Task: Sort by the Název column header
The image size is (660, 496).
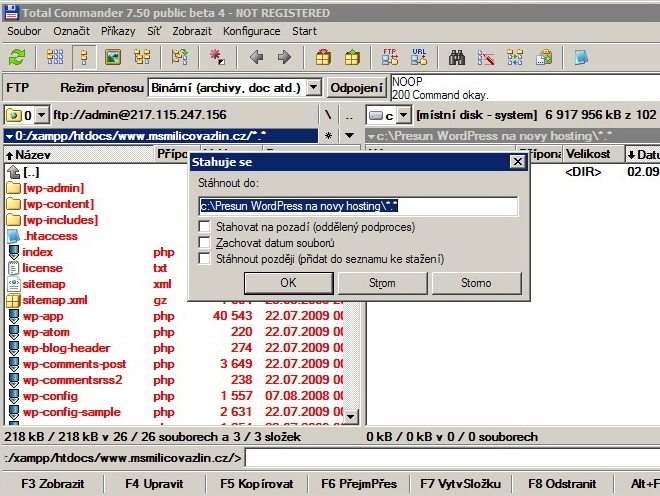Action: (79, 155)
